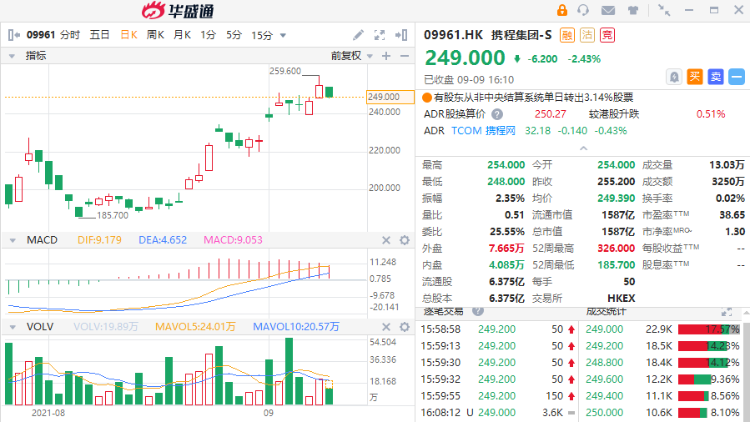Image resolution: width=750 pixels, height=422 pixels.
Task: Expand the chart to fullscreen
Action: click(379, 35)
